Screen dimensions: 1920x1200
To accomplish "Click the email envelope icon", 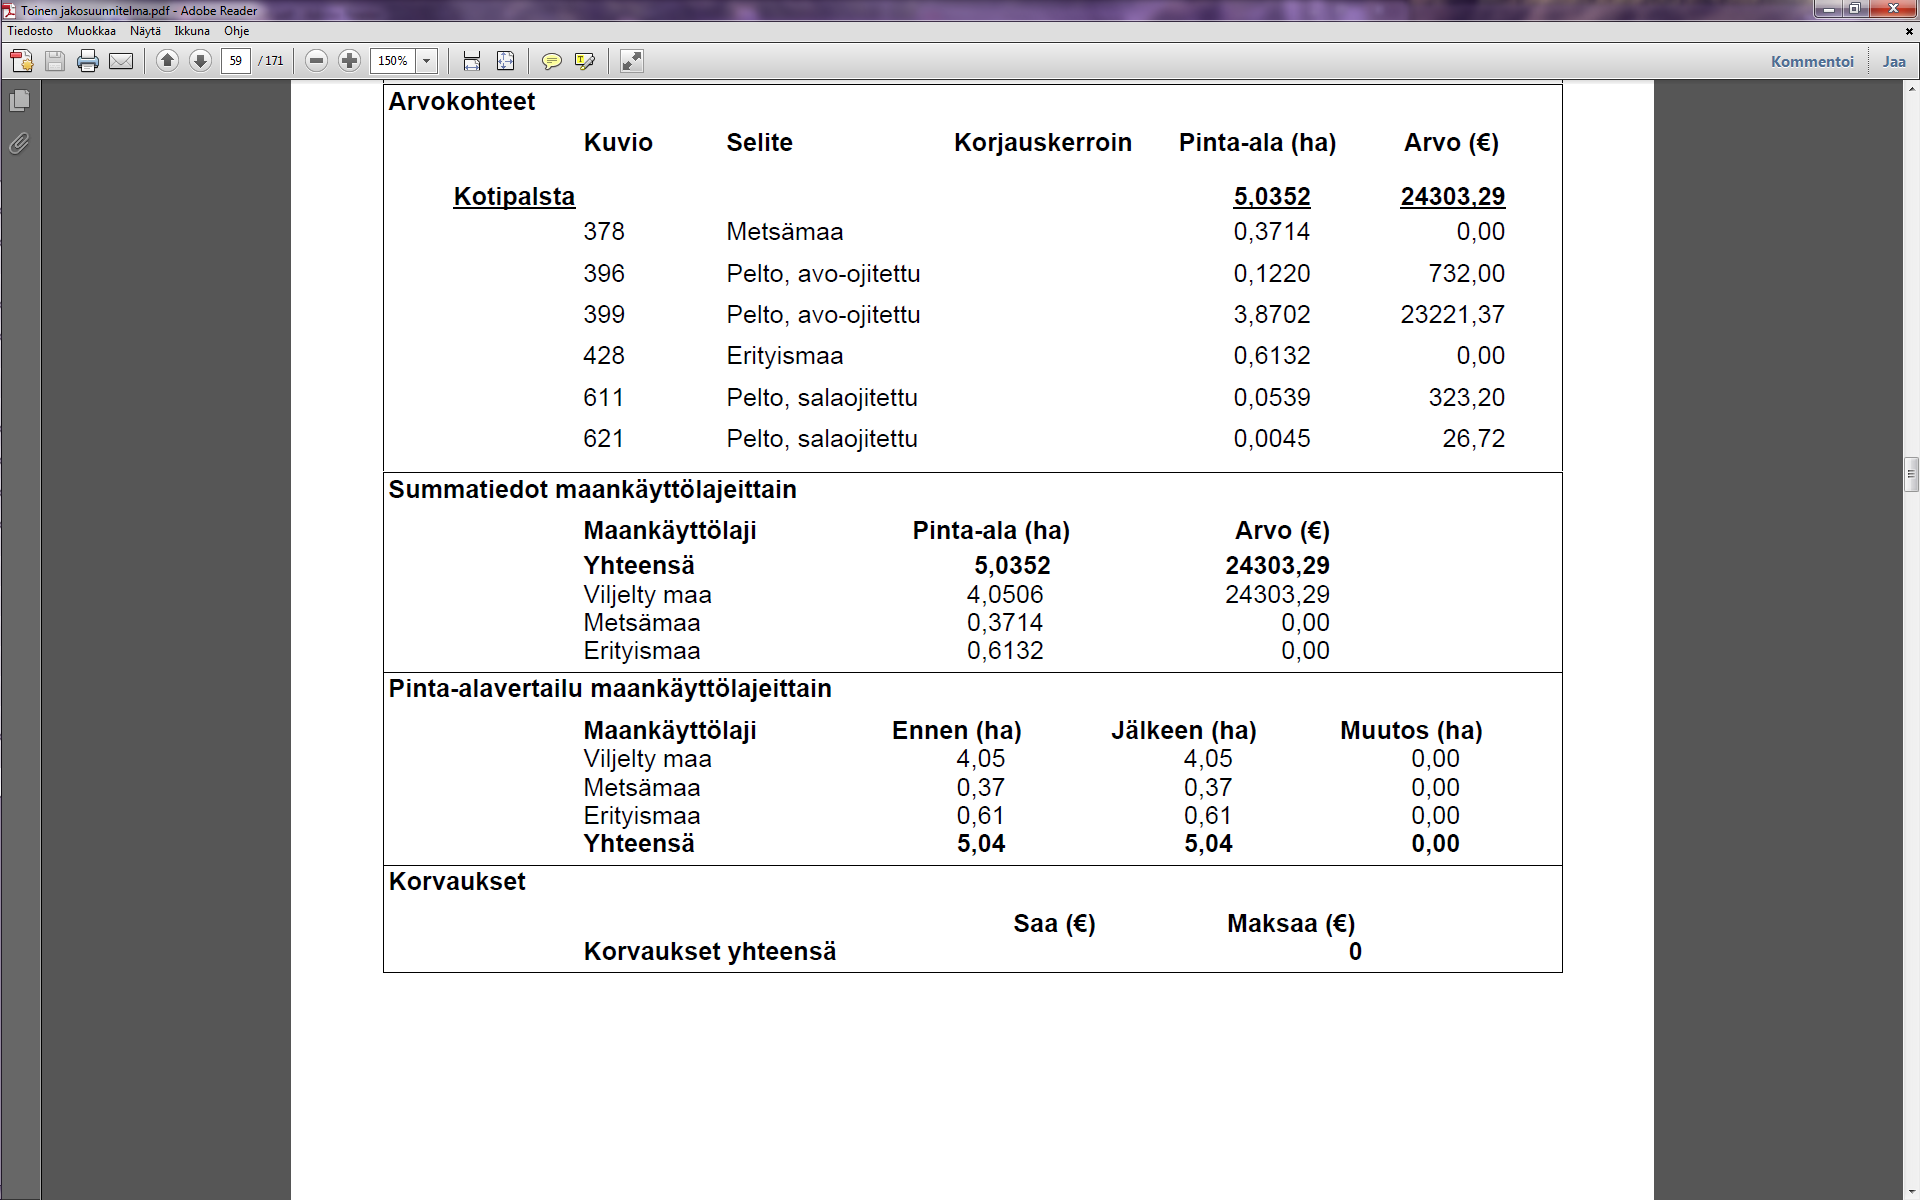I will (121, 61).
